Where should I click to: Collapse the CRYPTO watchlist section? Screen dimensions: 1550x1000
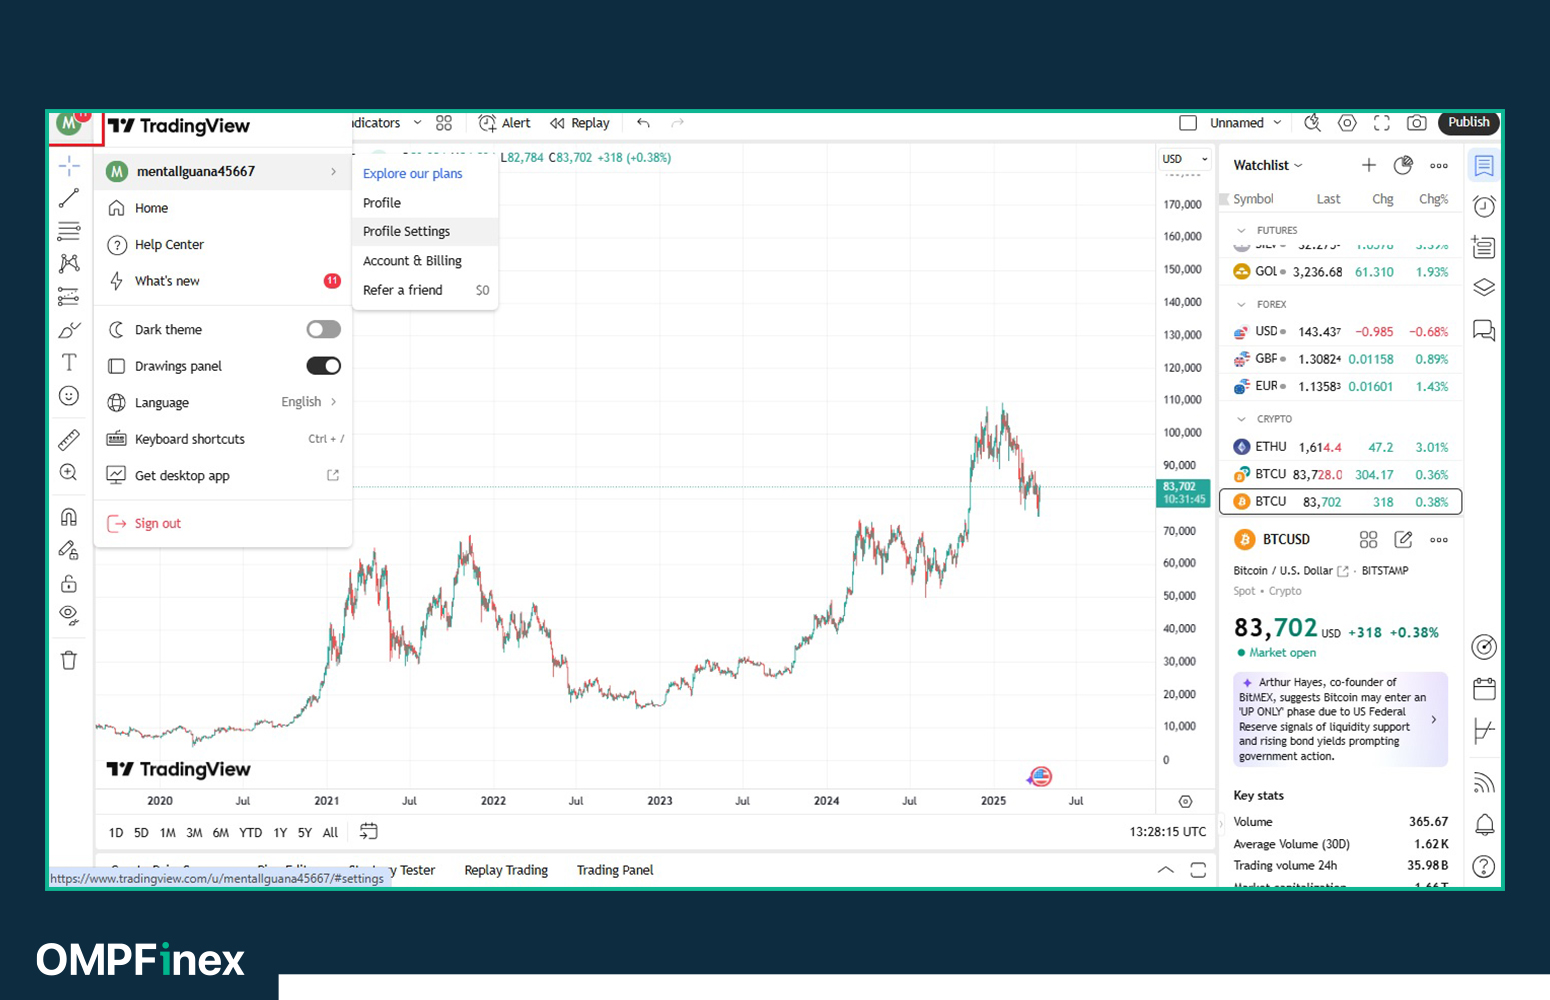[1241, 420]
